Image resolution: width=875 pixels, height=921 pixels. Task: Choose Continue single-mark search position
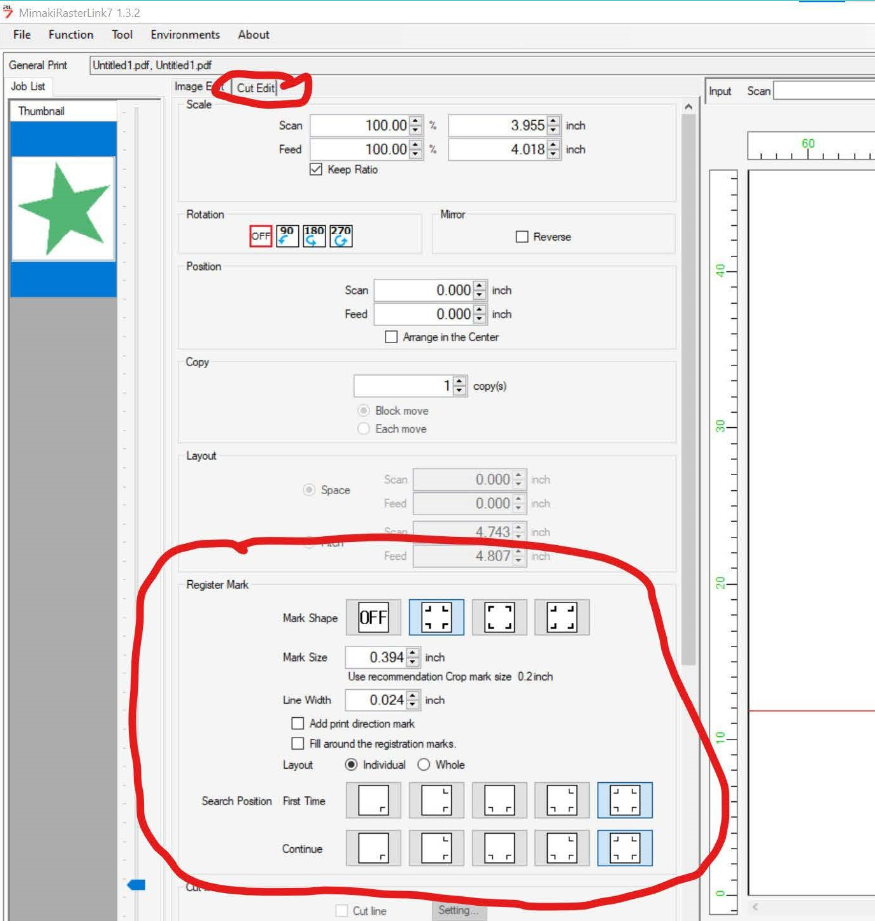pos(373,848)
